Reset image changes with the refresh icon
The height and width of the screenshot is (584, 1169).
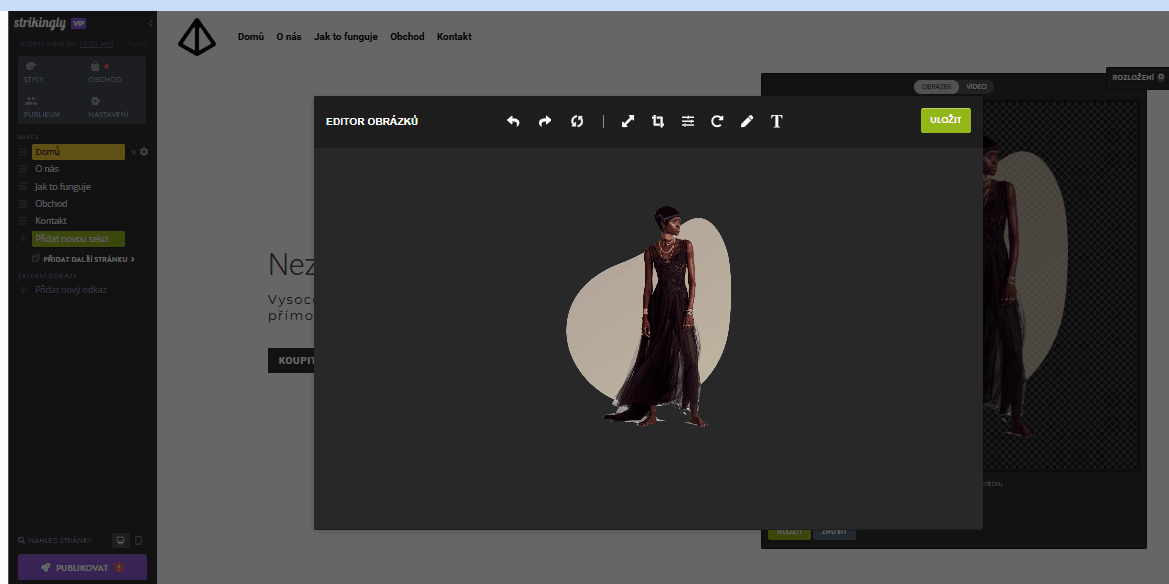[577, 121]
